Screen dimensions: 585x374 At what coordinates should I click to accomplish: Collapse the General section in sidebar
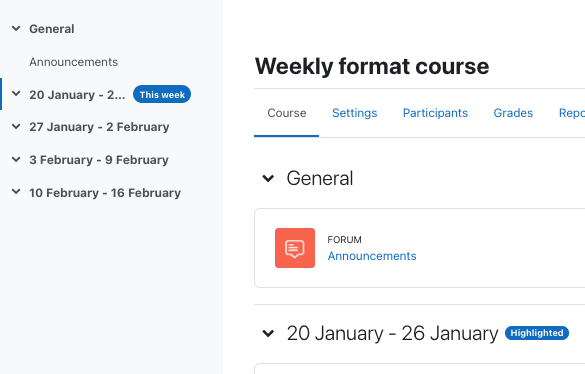point(16,28)
